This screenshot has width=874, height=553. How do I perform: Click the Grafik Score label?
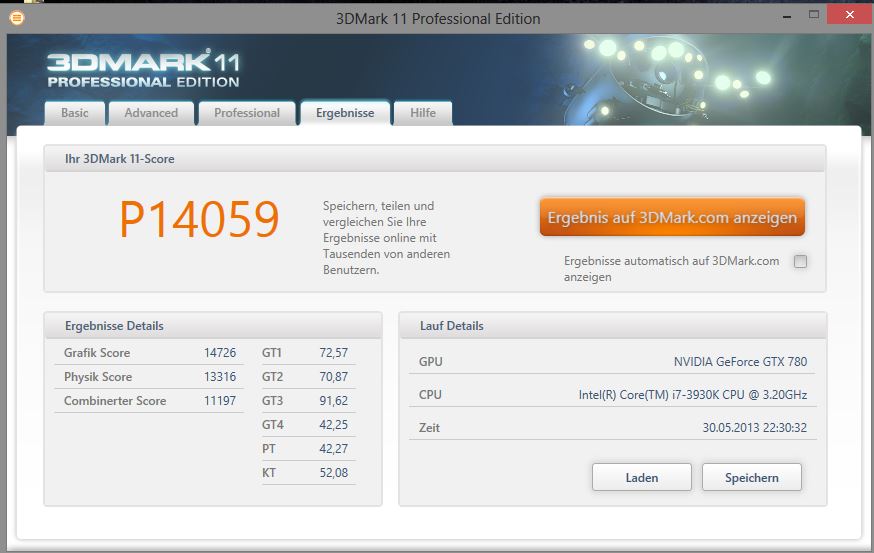click(x=97, y=353)
